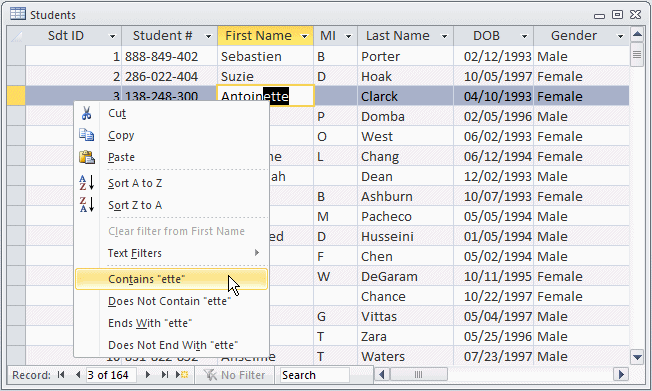Go to first record navigation button
Image resolution: width=652 pixels, height=391 pixels.
[x=61, y=375]
